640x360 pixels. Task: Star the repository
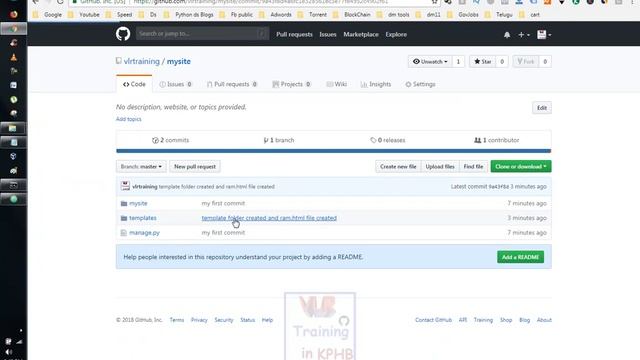click(x=482, y=62)
